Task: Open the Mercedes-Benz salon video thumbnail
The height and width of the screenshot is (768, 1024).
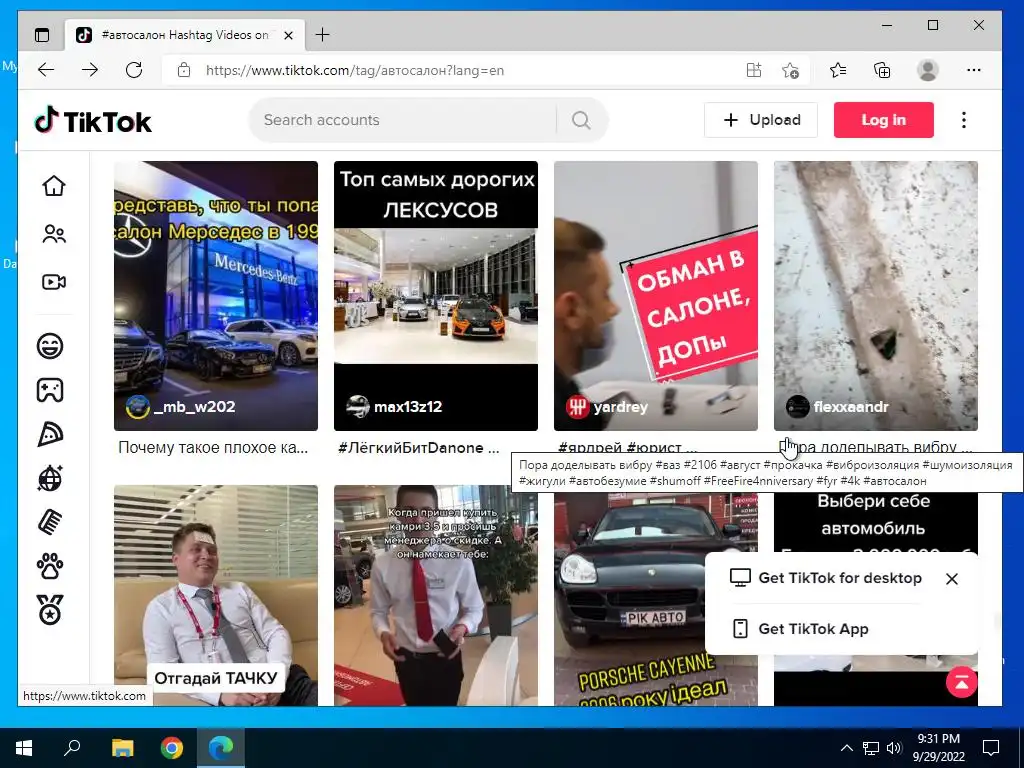Action: tap(216, 296)
